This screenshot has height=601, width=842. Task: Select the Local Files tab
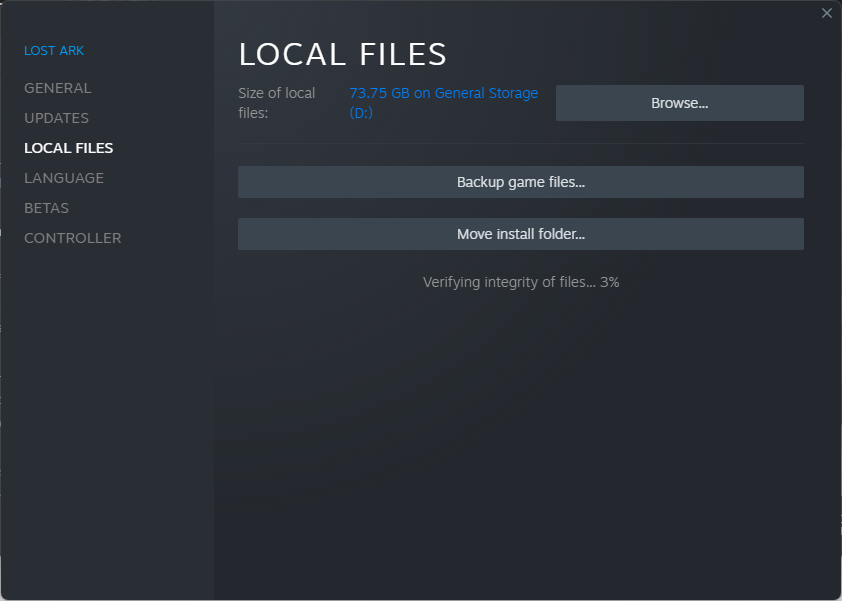[69, 148]
